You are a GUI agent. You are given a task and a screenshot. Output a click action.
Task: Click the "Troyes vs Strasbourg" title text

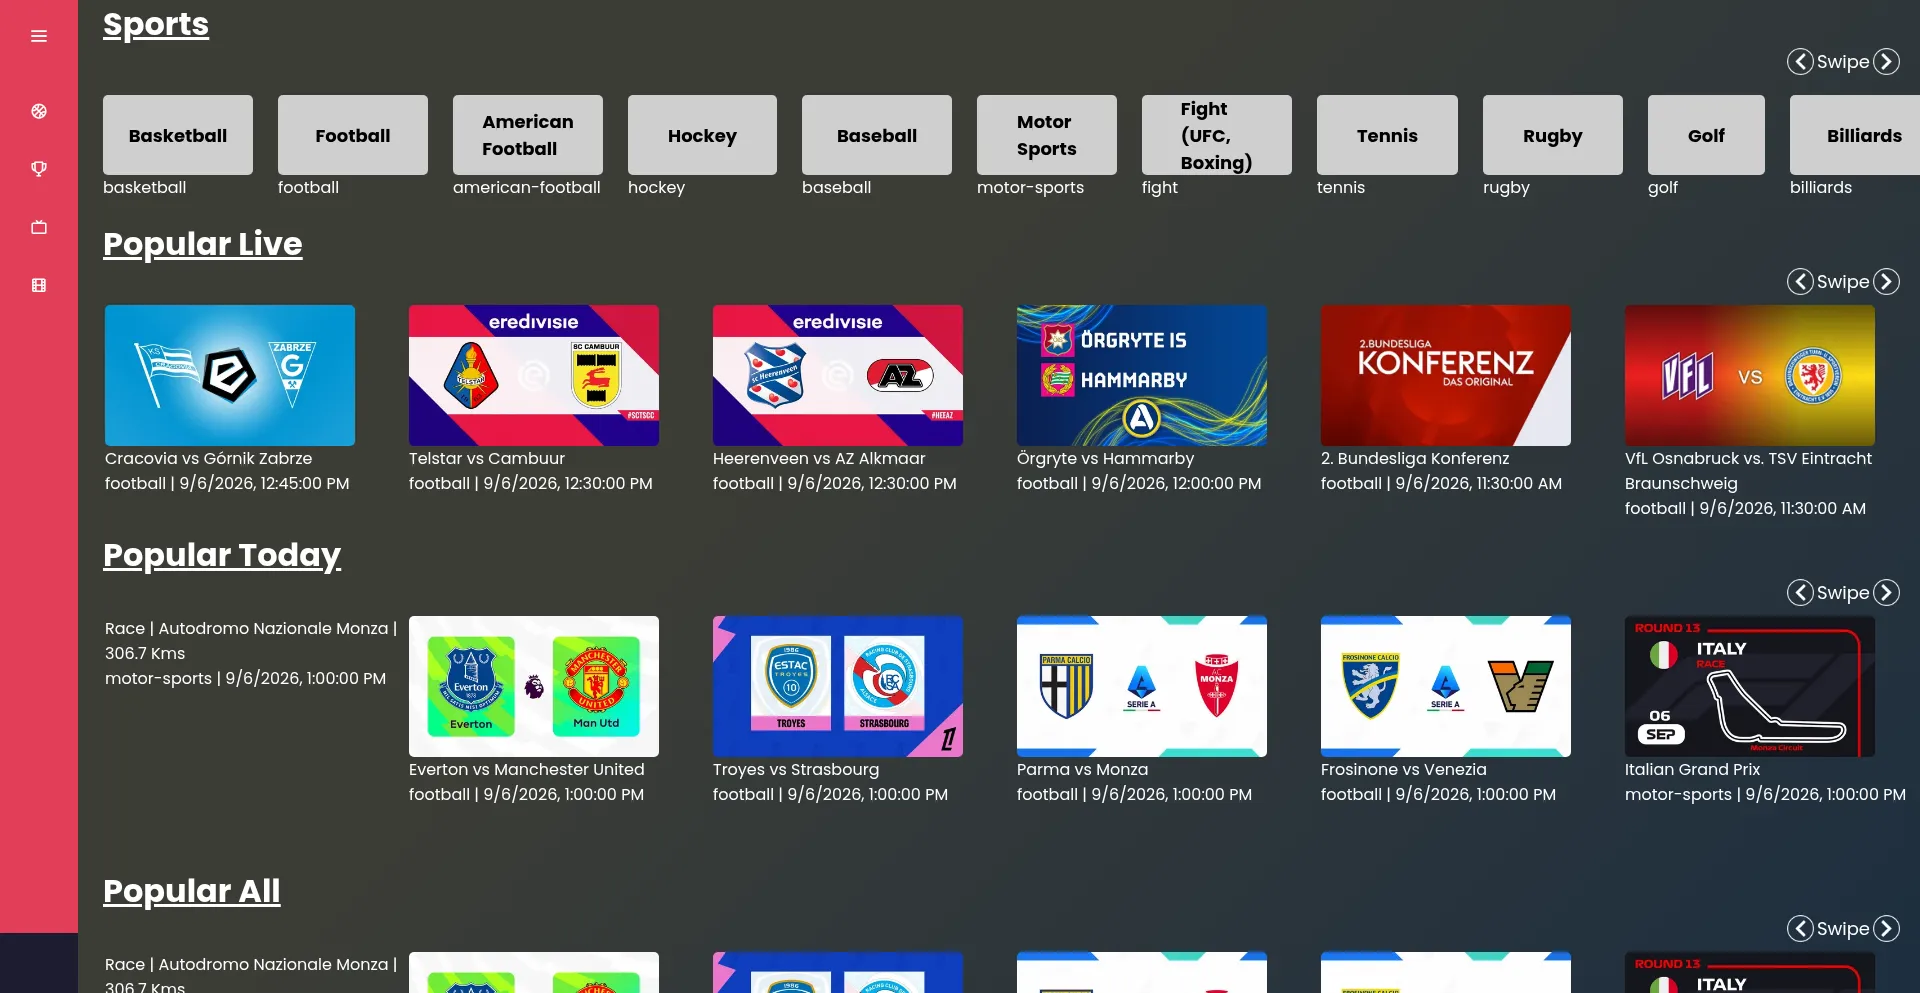pyautogui.click(x=796, y=770)
